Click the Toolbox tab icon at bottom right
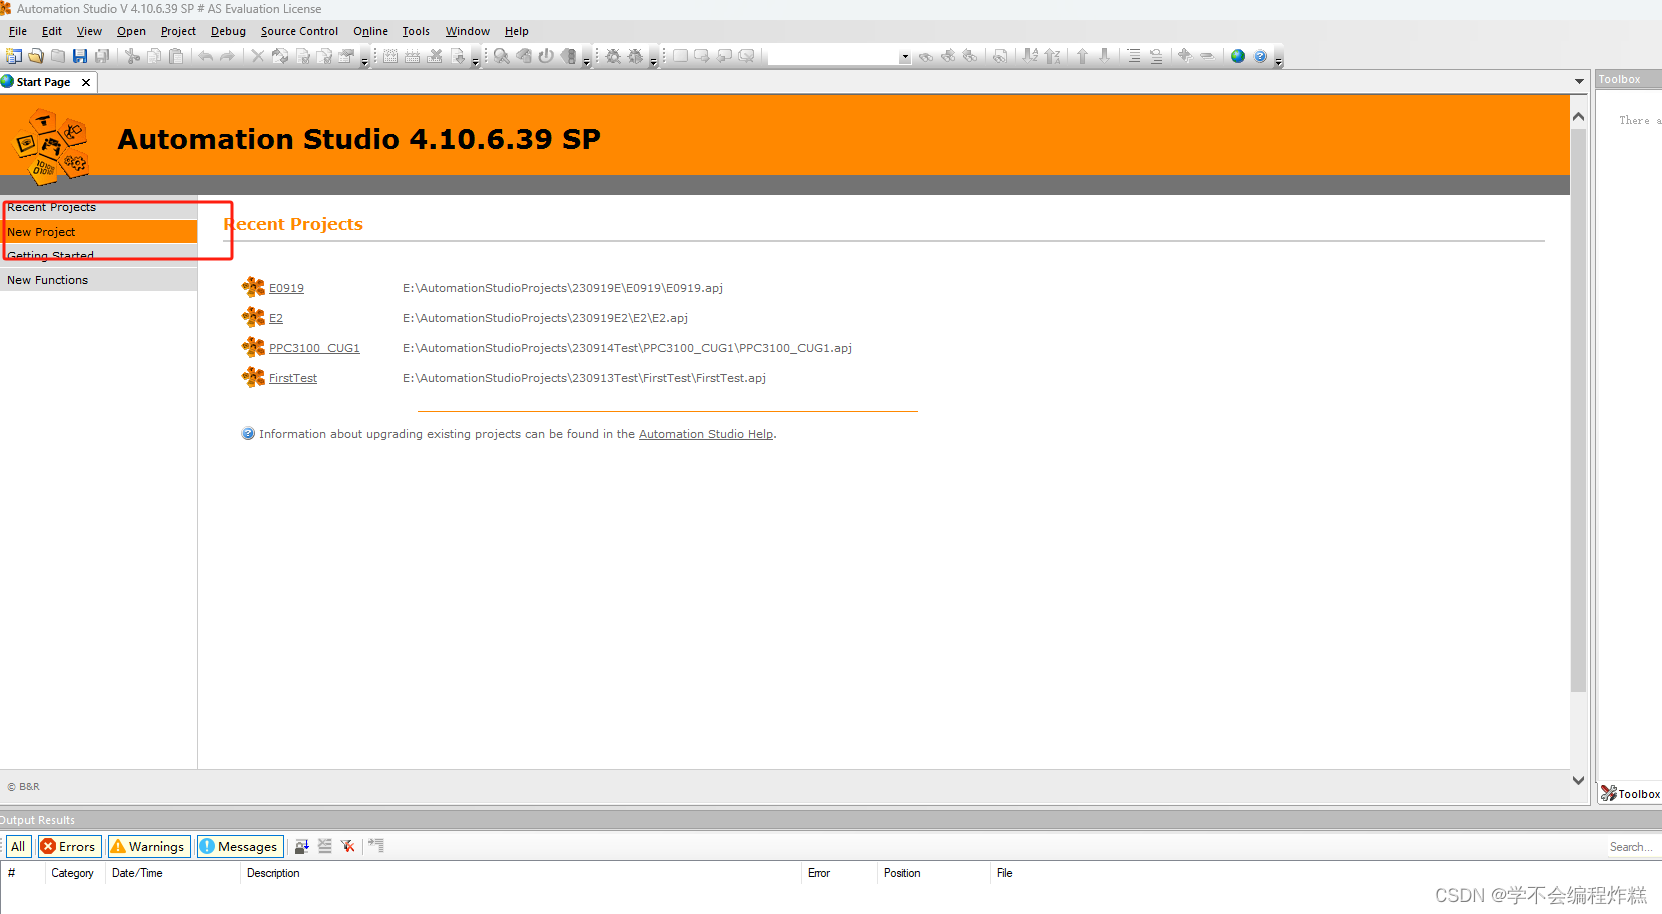 click(x=1609, y=793)
